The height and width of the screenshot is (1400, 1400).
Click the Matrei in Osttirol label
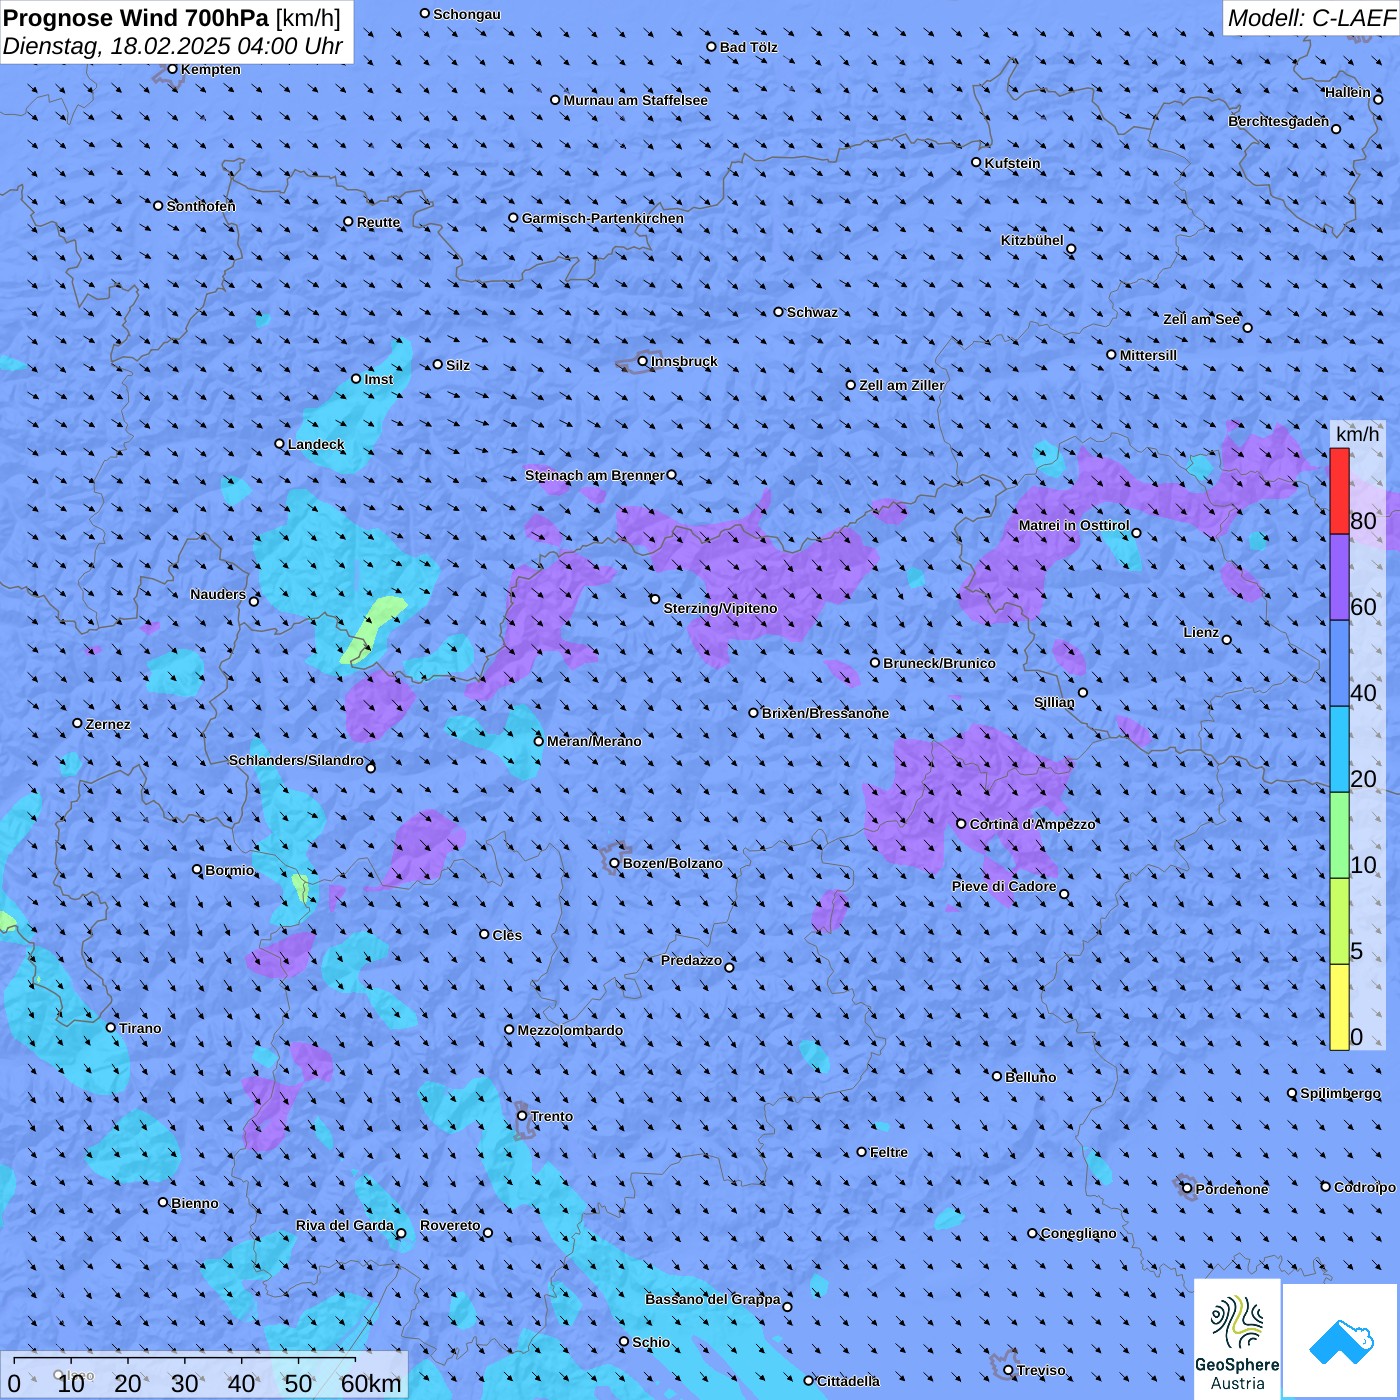pos(1074,525)
